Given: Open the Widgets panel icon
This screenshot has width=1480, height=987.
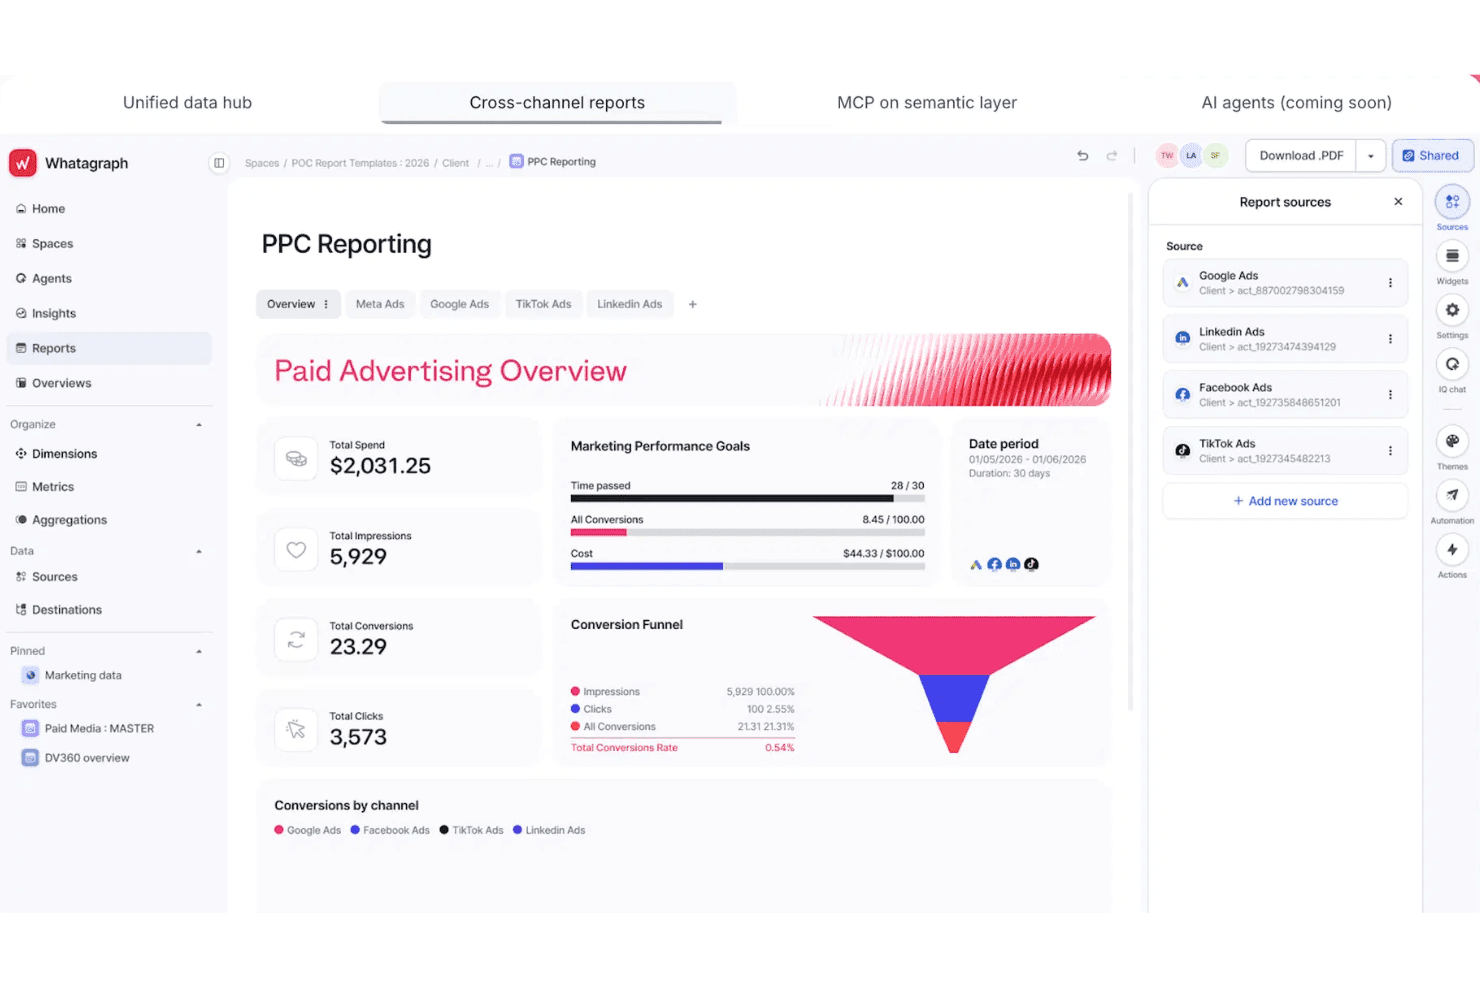Looking at the screenshot, I should [1452, 256].
